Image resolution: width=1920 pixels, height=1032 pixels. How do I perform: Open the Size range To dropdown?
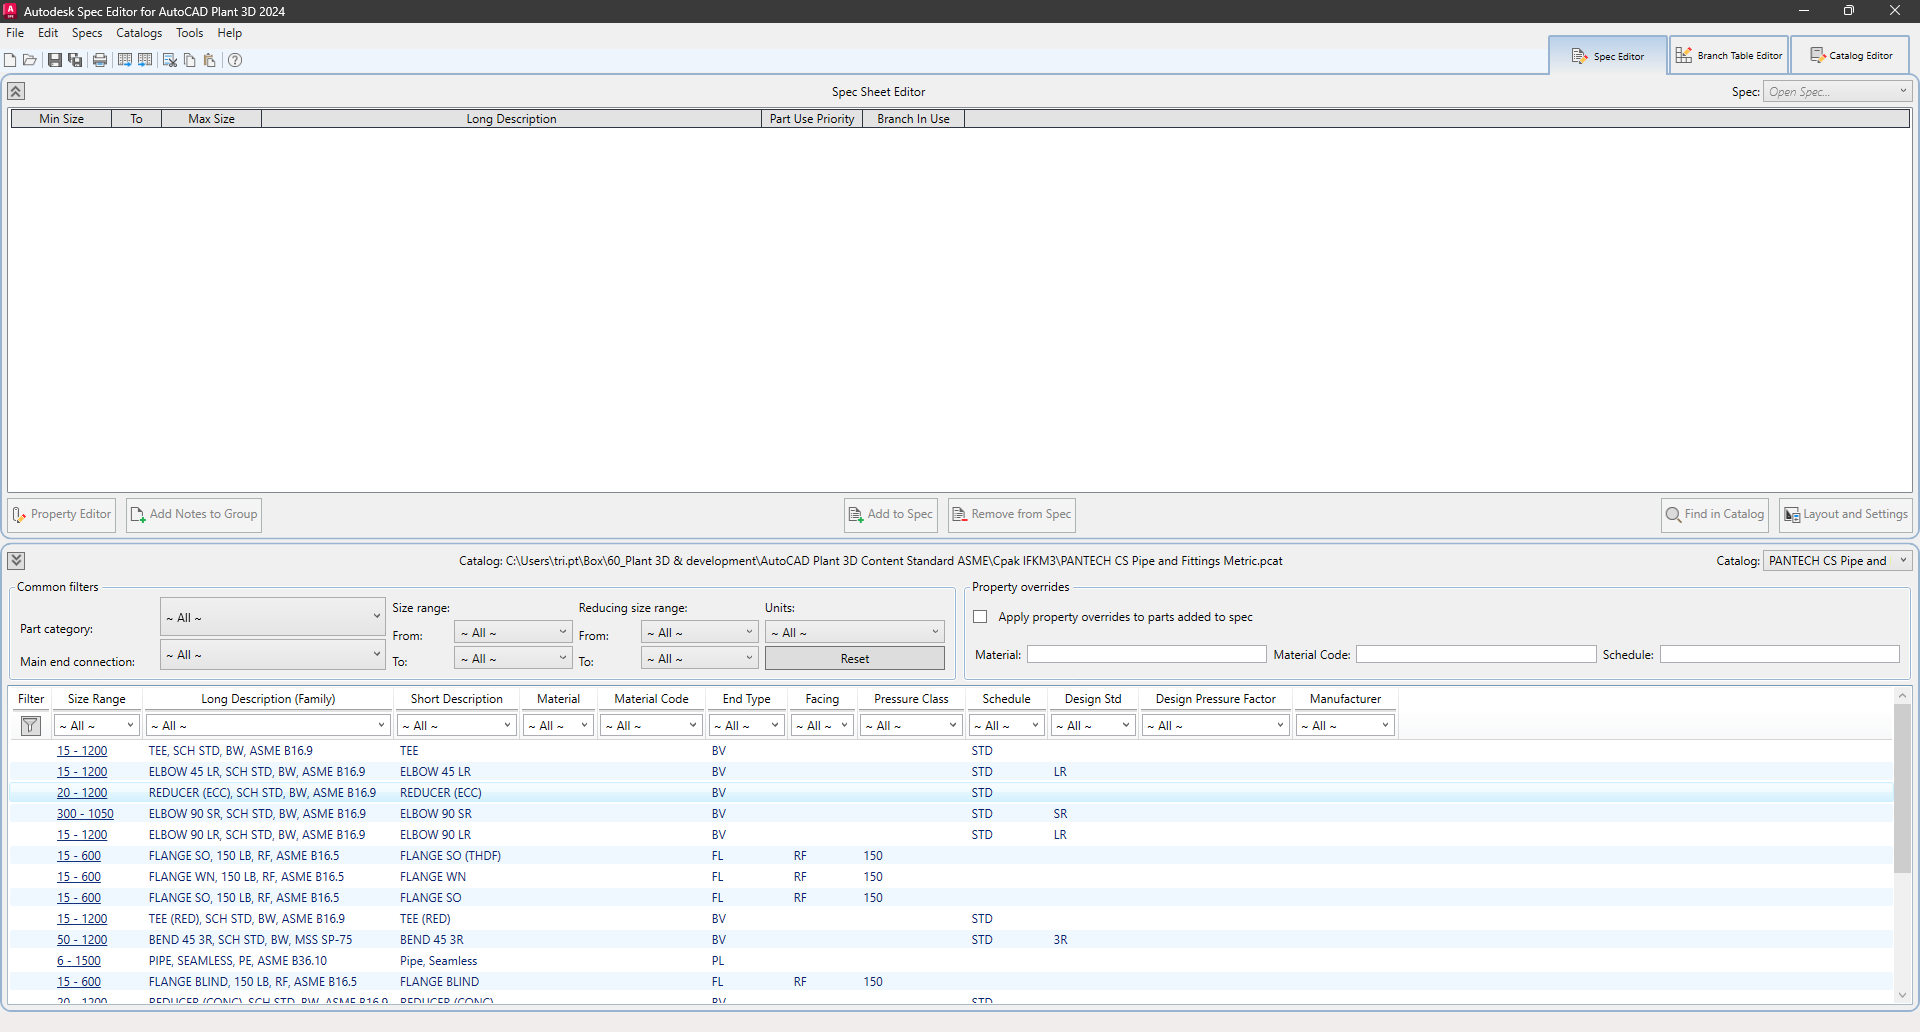tap(514, 659)
